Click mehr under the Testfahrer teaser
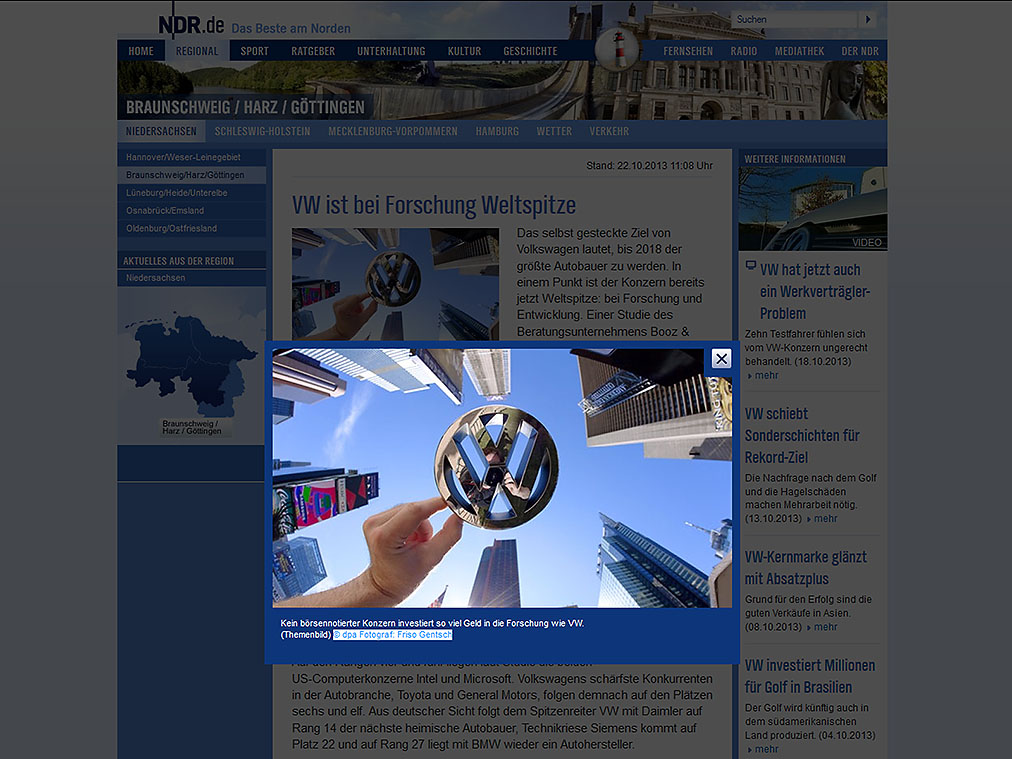This screenshot has width=1012, height=759. [x=766, y=375]
